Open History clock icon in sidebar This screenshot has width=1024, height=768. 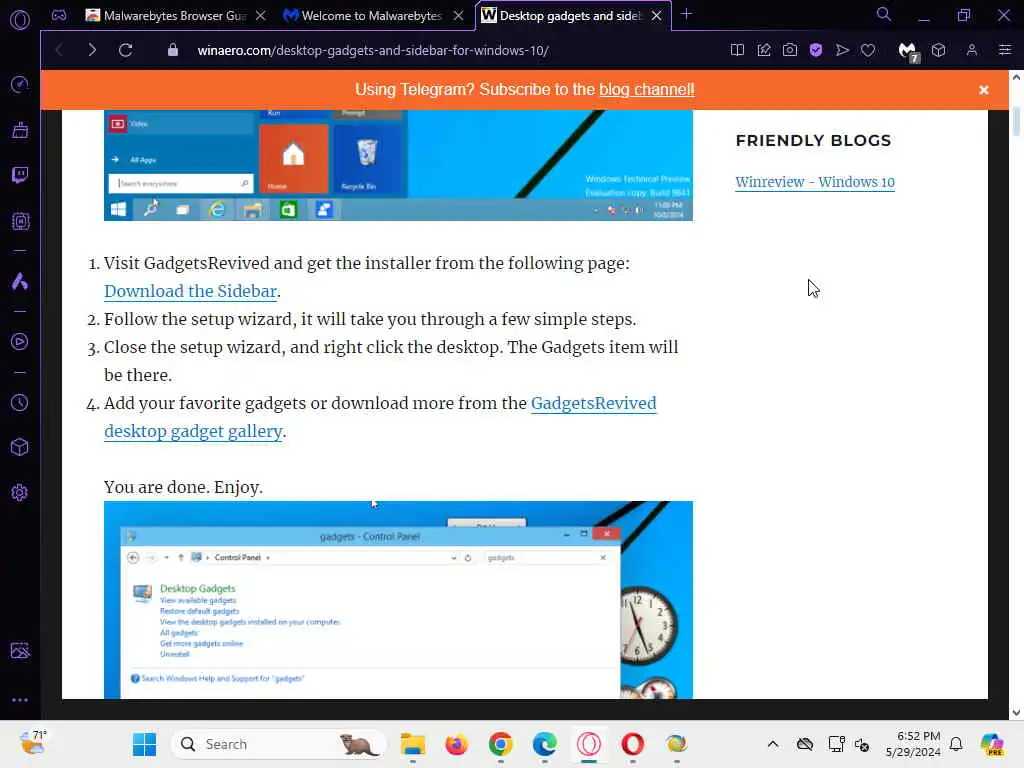[20, 402]
